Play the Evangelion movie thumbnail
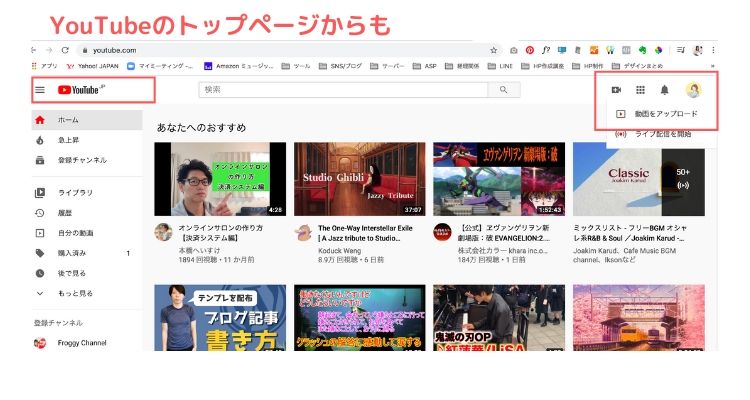Image resolution: width=750 pixels, height=400 pixels. pyautogui.click(x=499, y=179)
